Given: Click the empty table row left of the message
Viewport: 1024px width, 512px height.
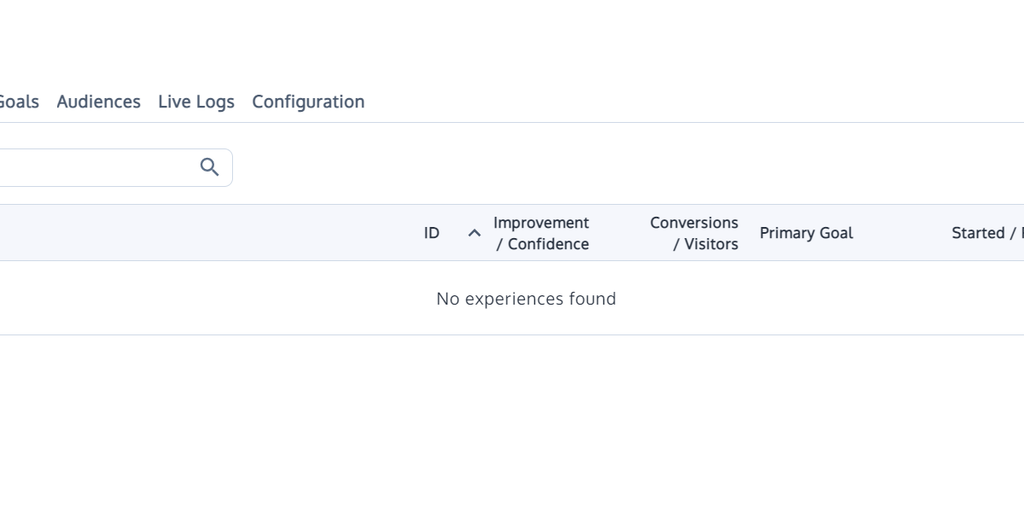Looking at the screenshot, I should (x=200, y=299).
